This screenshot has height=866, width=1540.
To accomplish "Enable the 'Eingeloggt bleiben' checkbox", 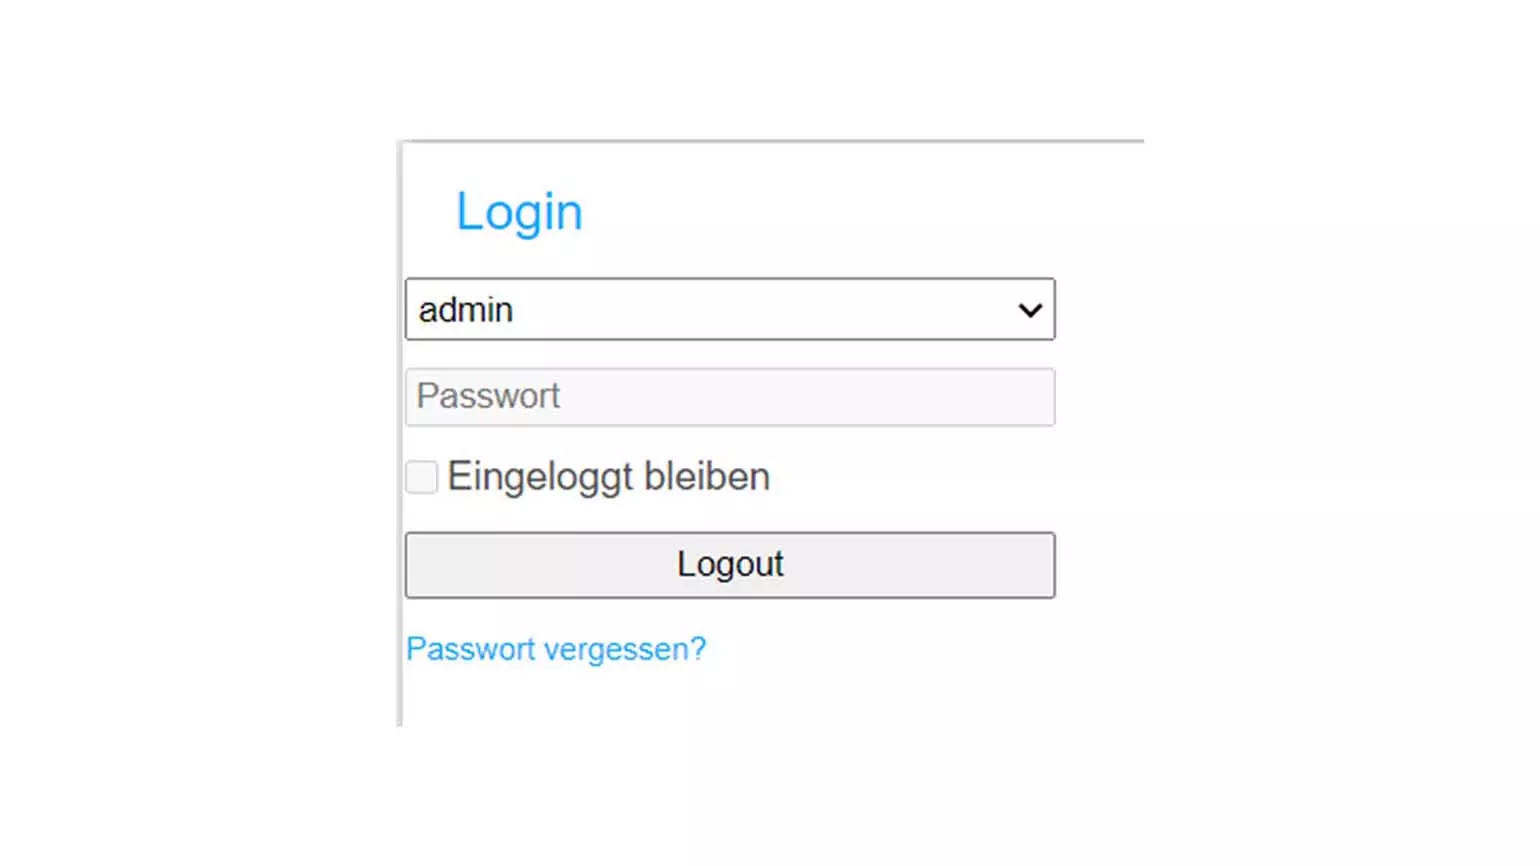I will pos(421,477).
